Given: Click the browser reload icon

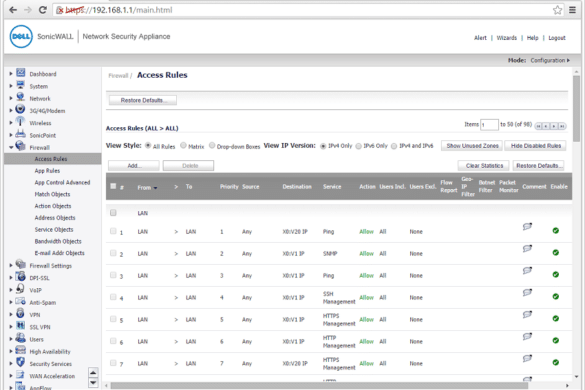Looking at the screenshot, I should tap(43, 10).
